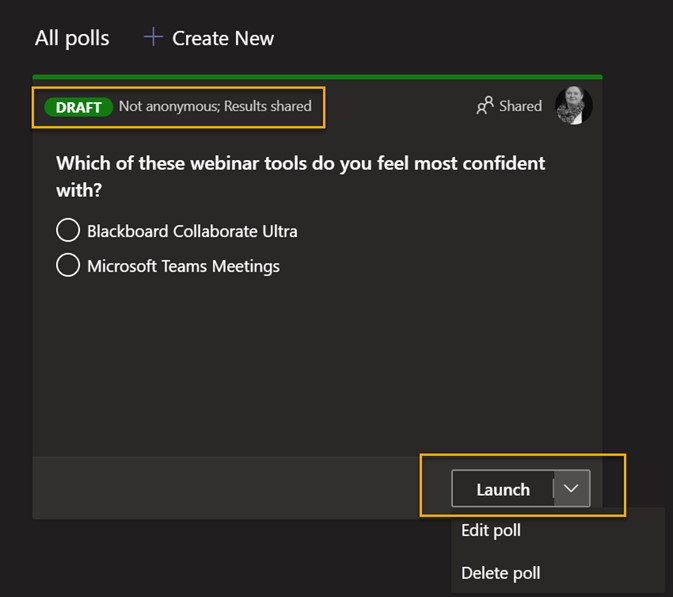Expand the chevron next to Launch
Screen dimensions: 673x597
click(x=572, y=488)
